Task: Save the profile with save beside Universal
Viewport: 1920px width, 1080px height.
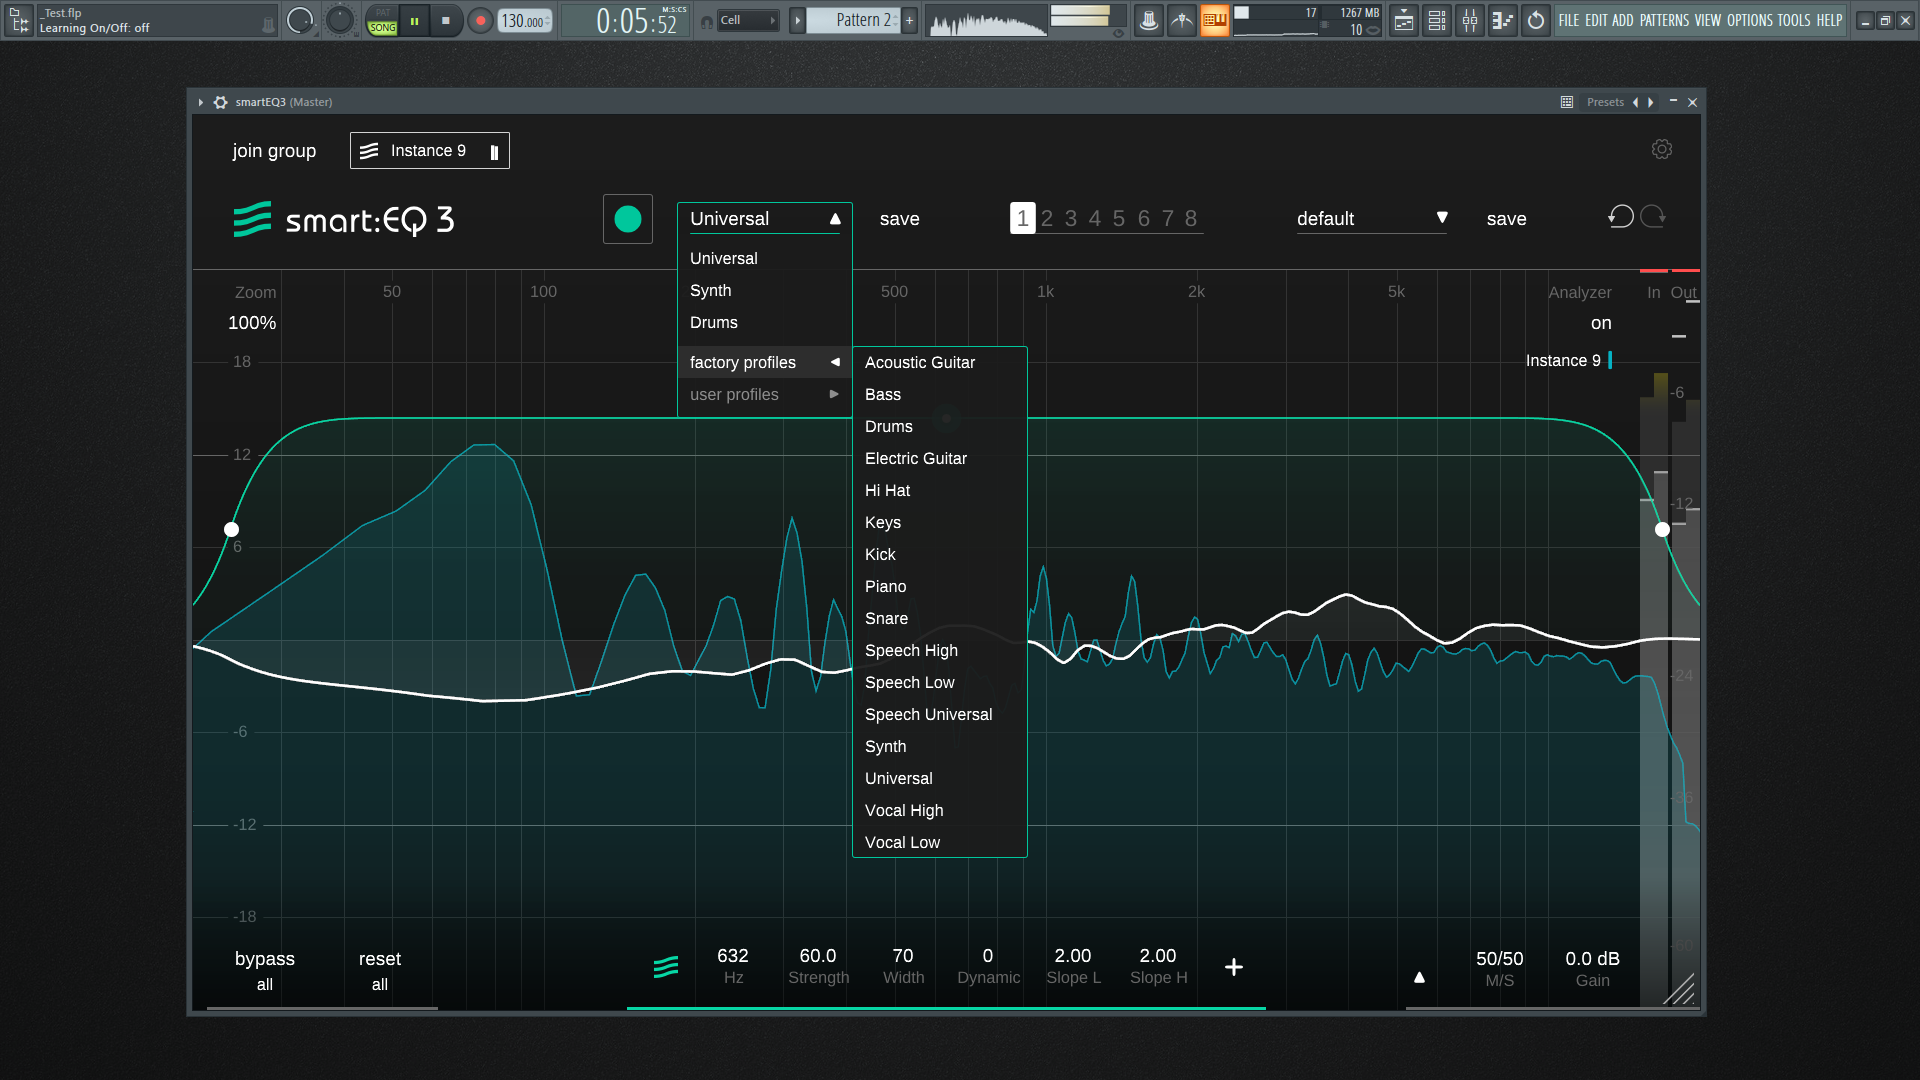Action: coord(900,219)
